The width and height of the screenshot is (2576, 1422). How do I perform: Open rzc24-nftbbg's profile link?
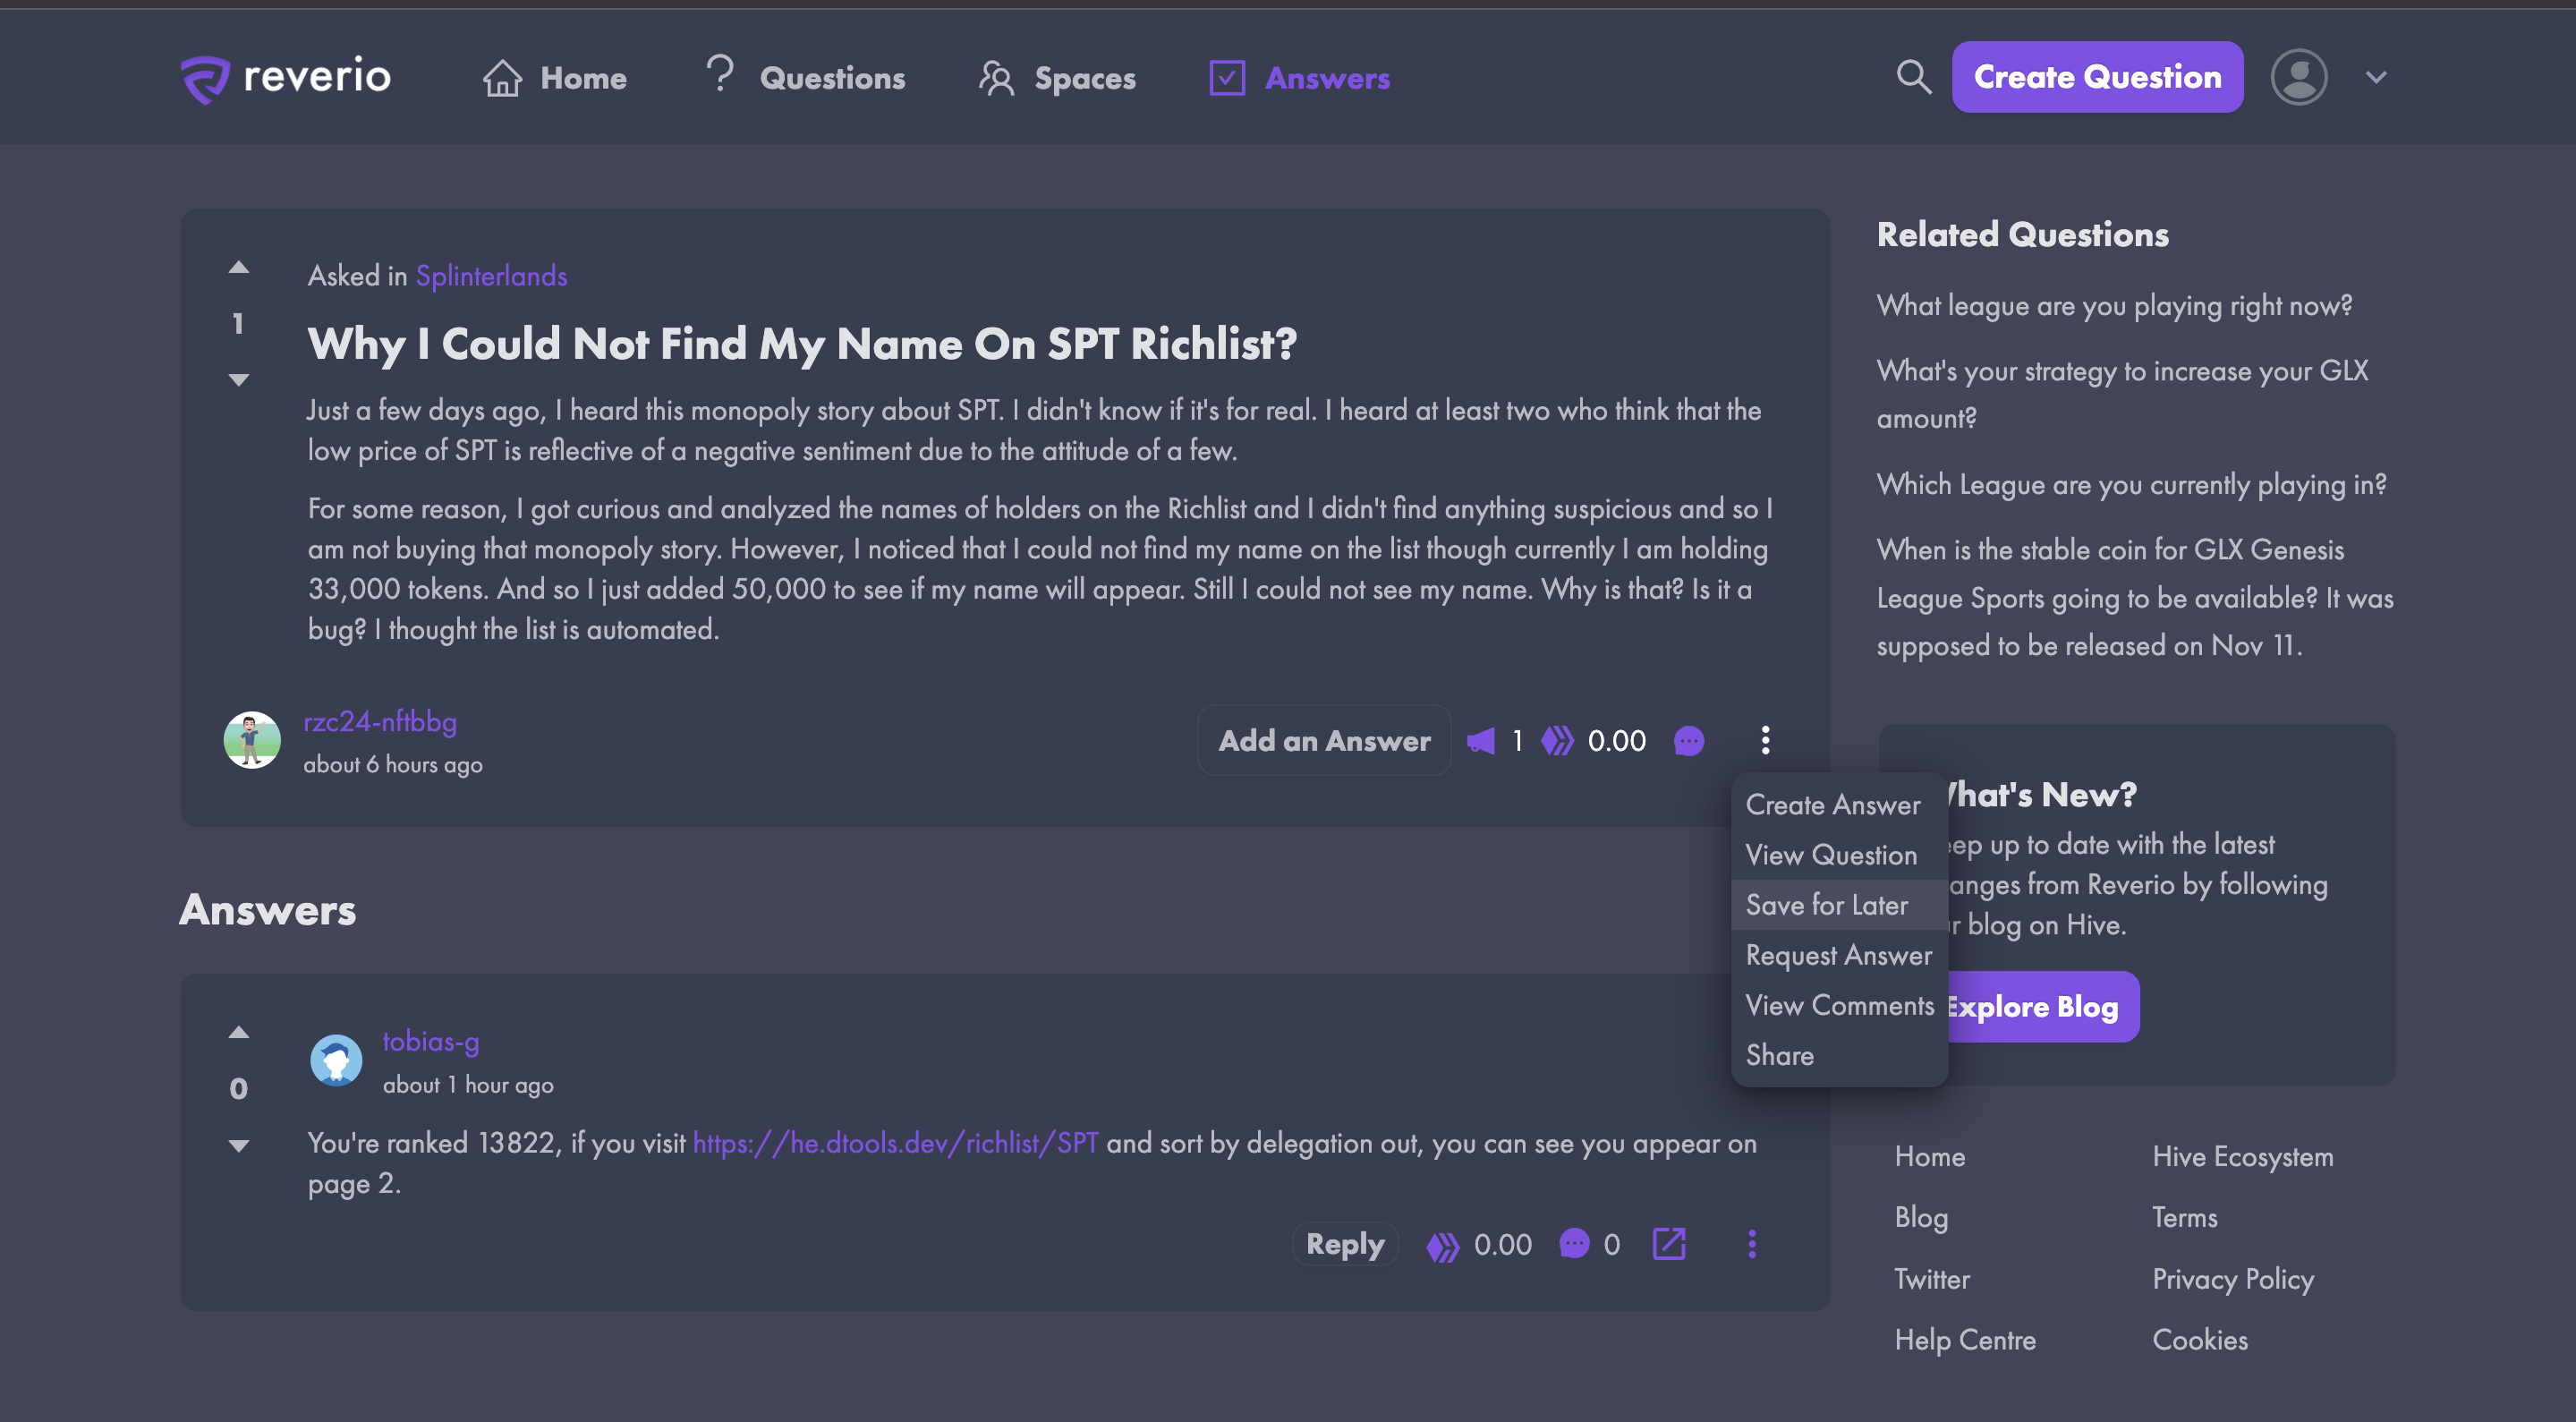pos(380,722)
